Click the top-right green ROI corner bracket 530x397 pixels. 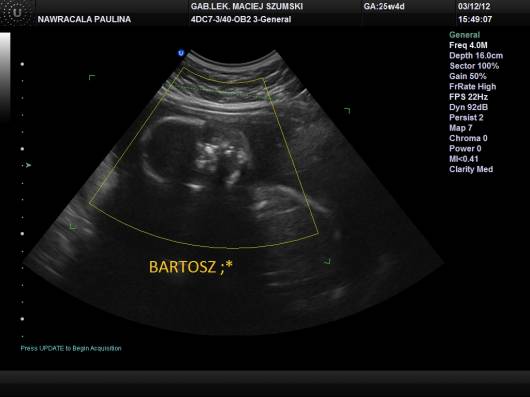[347, 110]
